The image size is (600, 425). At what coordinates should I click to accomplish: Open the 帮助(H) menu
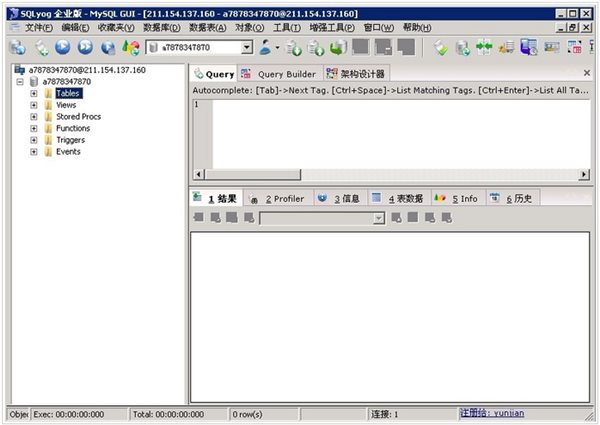click(x=417, y=28)
